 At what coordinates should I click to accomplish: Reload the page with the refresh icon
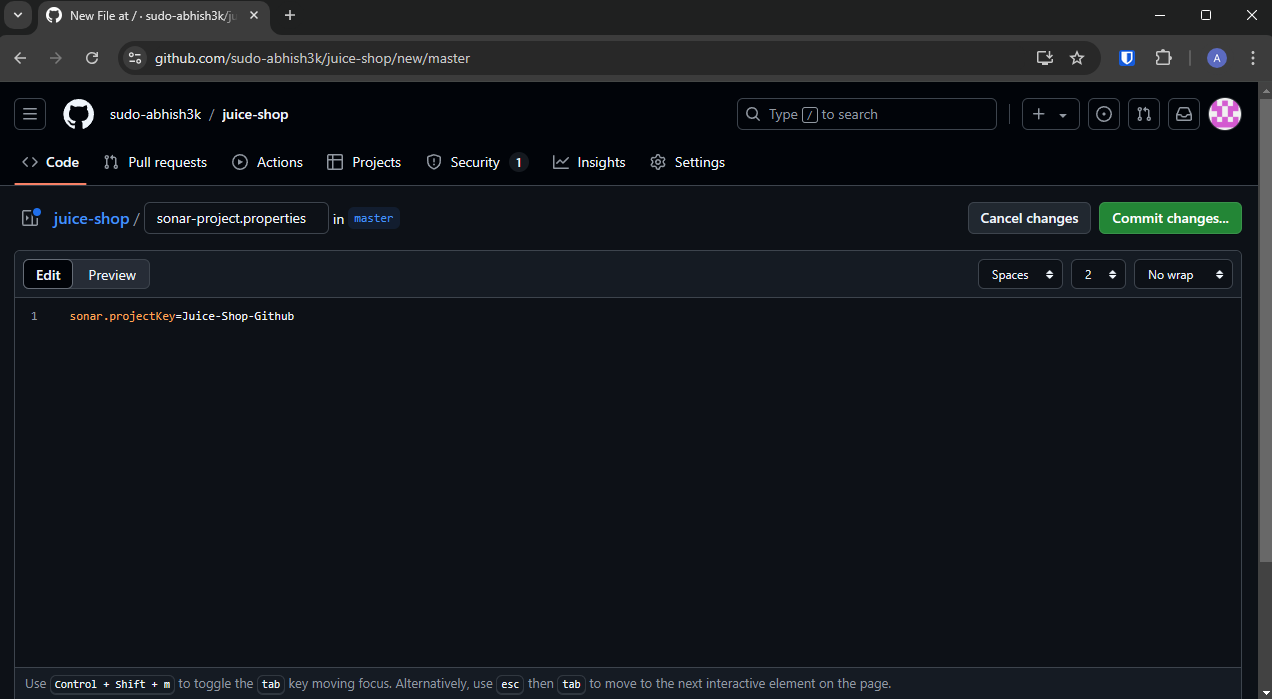click(92, 58)
